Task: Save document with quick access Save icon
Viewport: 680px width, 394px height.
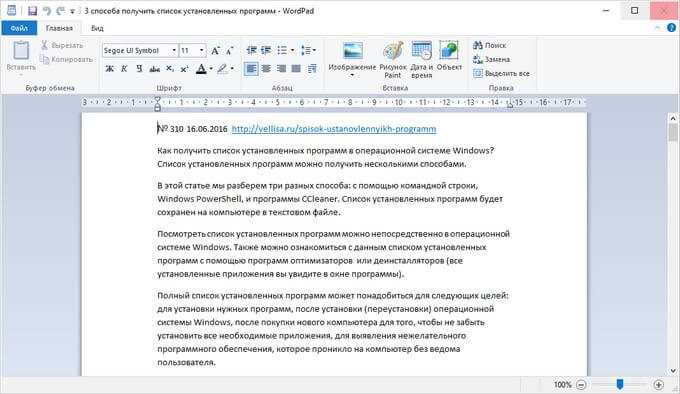Action: point(33,11)
